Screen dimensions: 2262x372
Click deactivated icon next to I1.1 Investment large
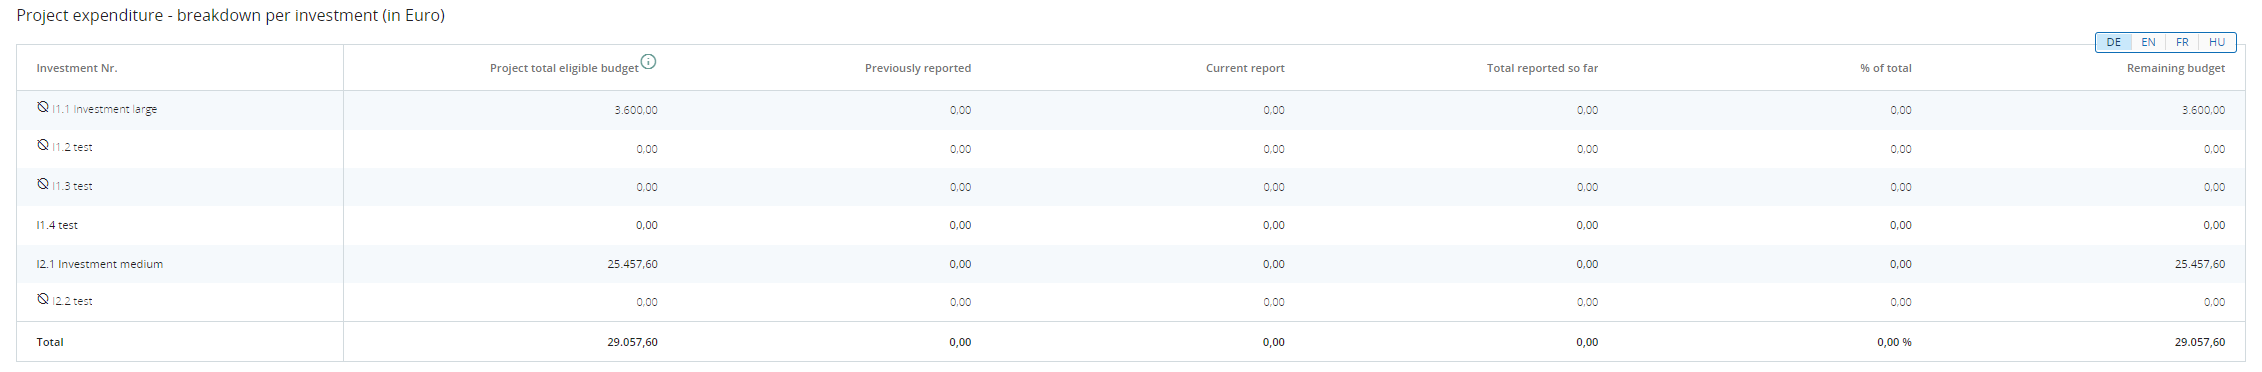[x=43, y=106]
